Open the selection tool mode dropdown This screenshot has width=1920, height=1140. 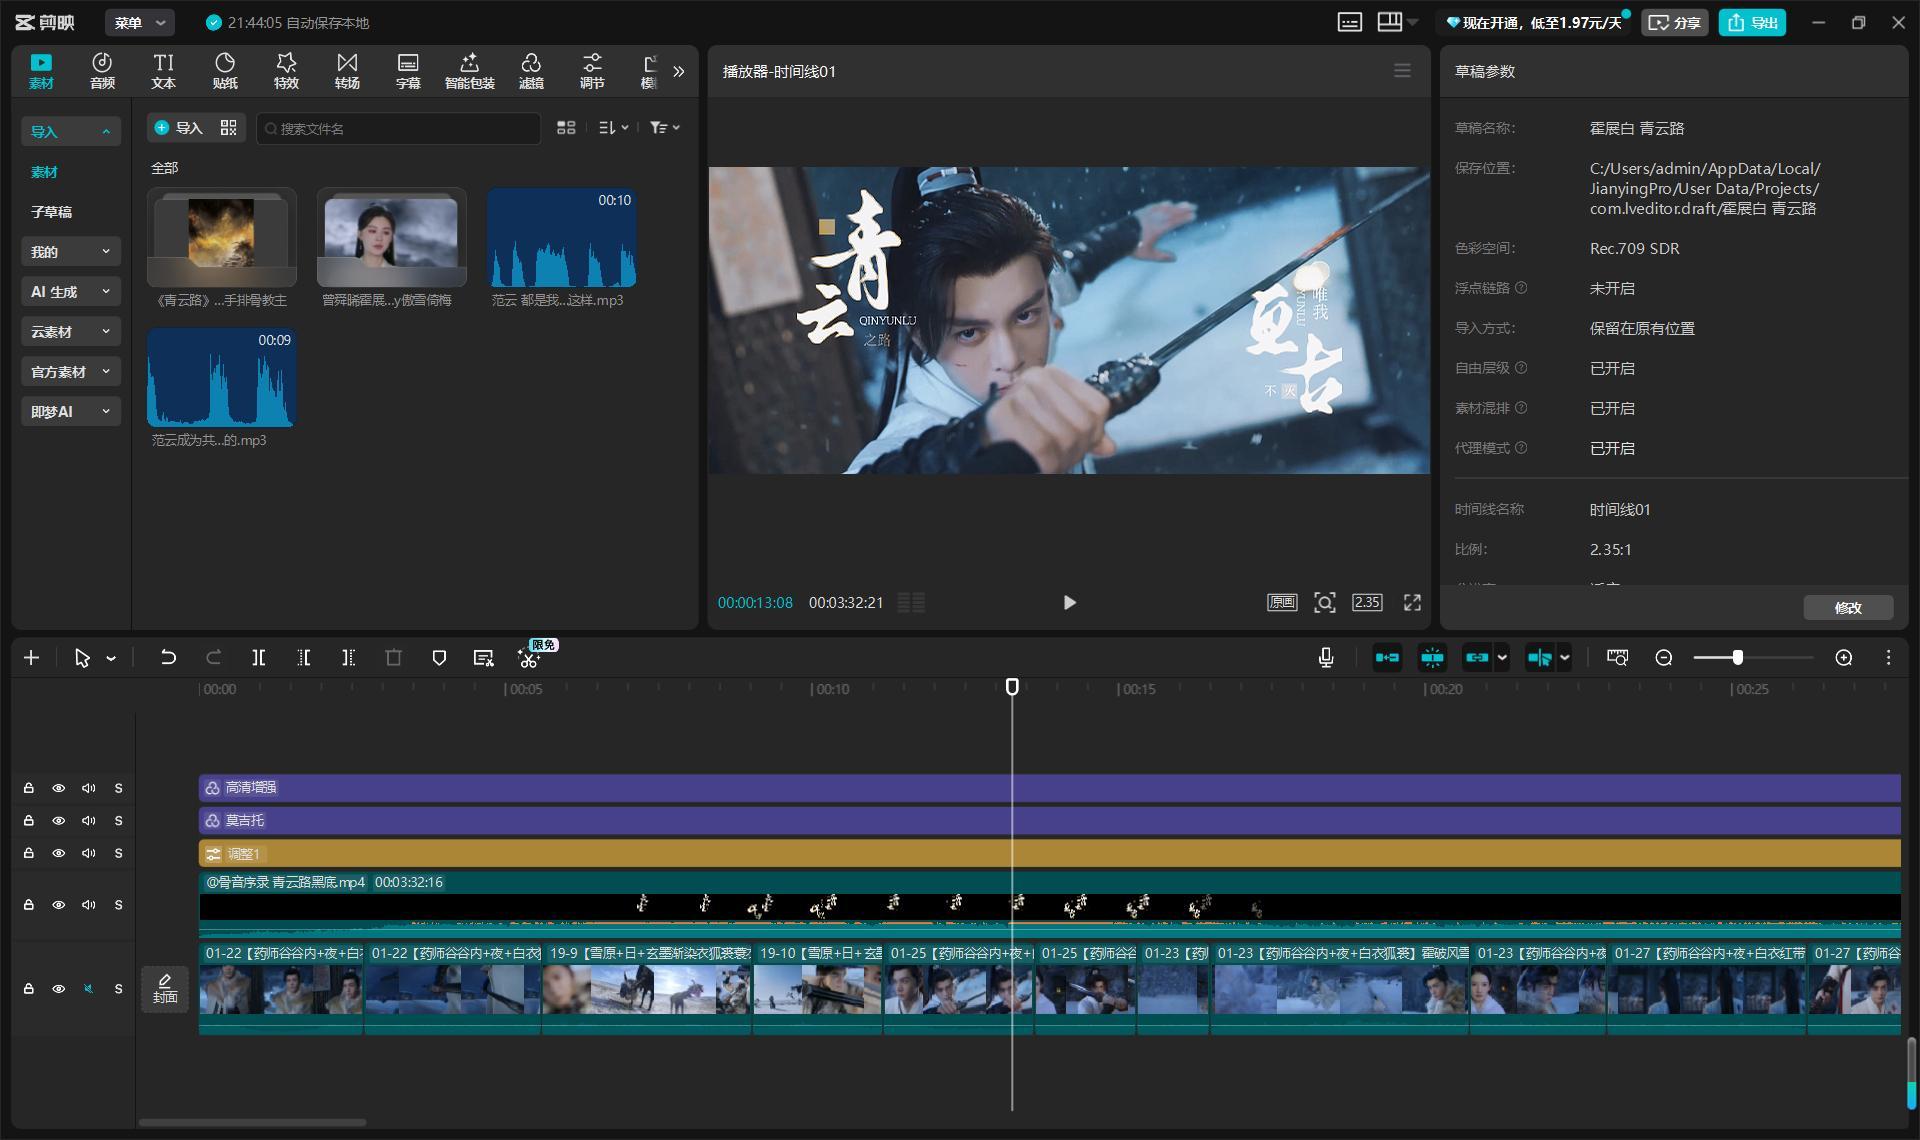pos(111,658)
